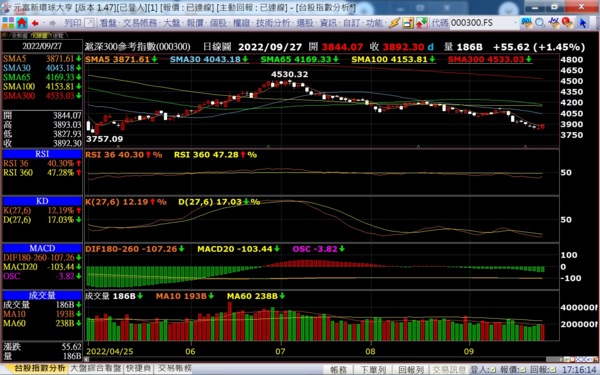Screen dimensions: 600x375
Task: Click the 帳務 button in status bar
Action: (338, 370)
